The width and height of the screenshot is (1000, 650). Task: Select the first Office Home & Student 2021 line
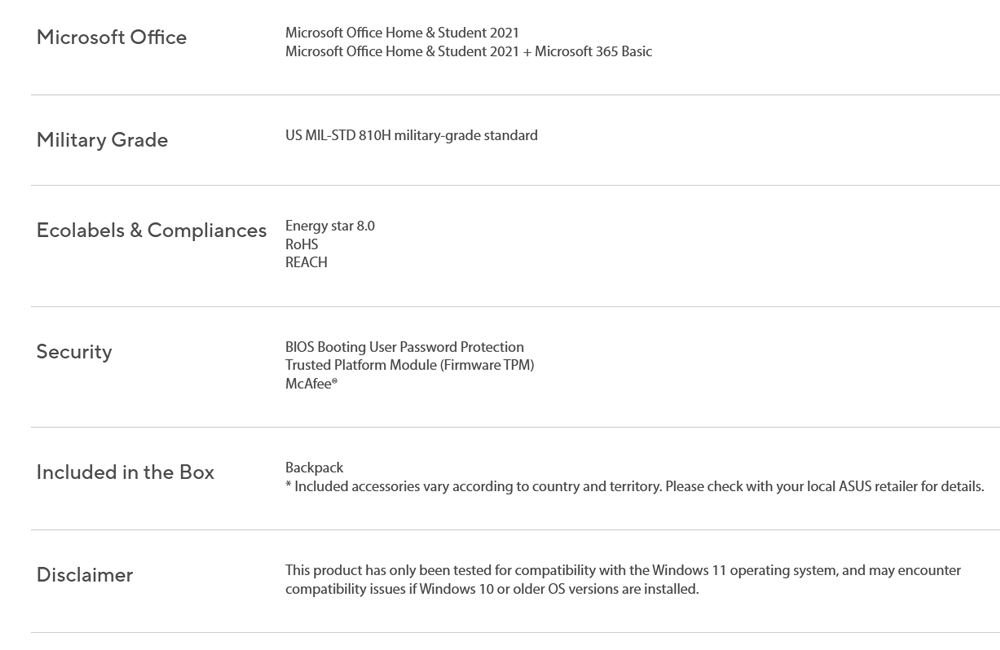pos(402,33)
